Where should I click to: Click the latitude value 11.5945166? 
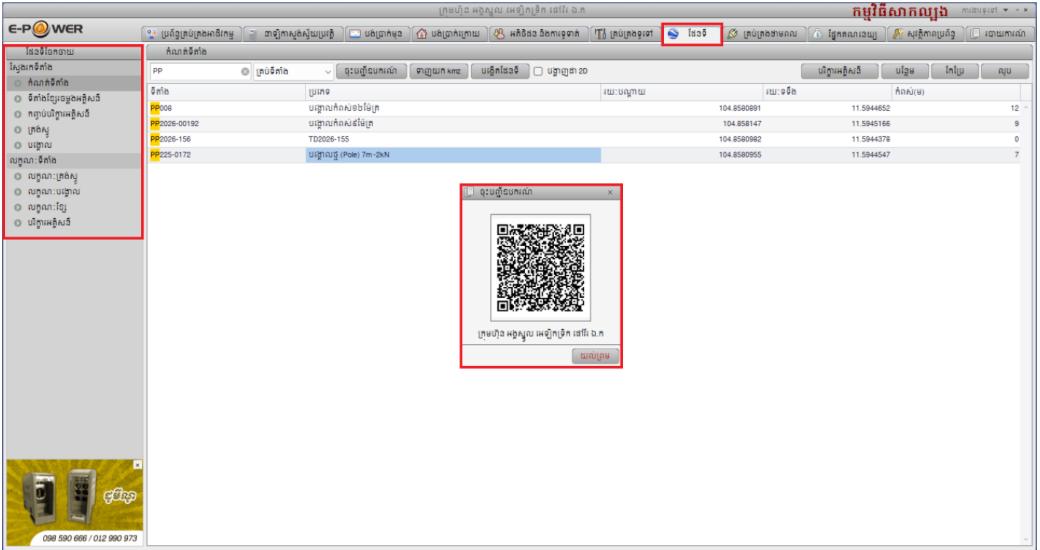coord(871,123)
